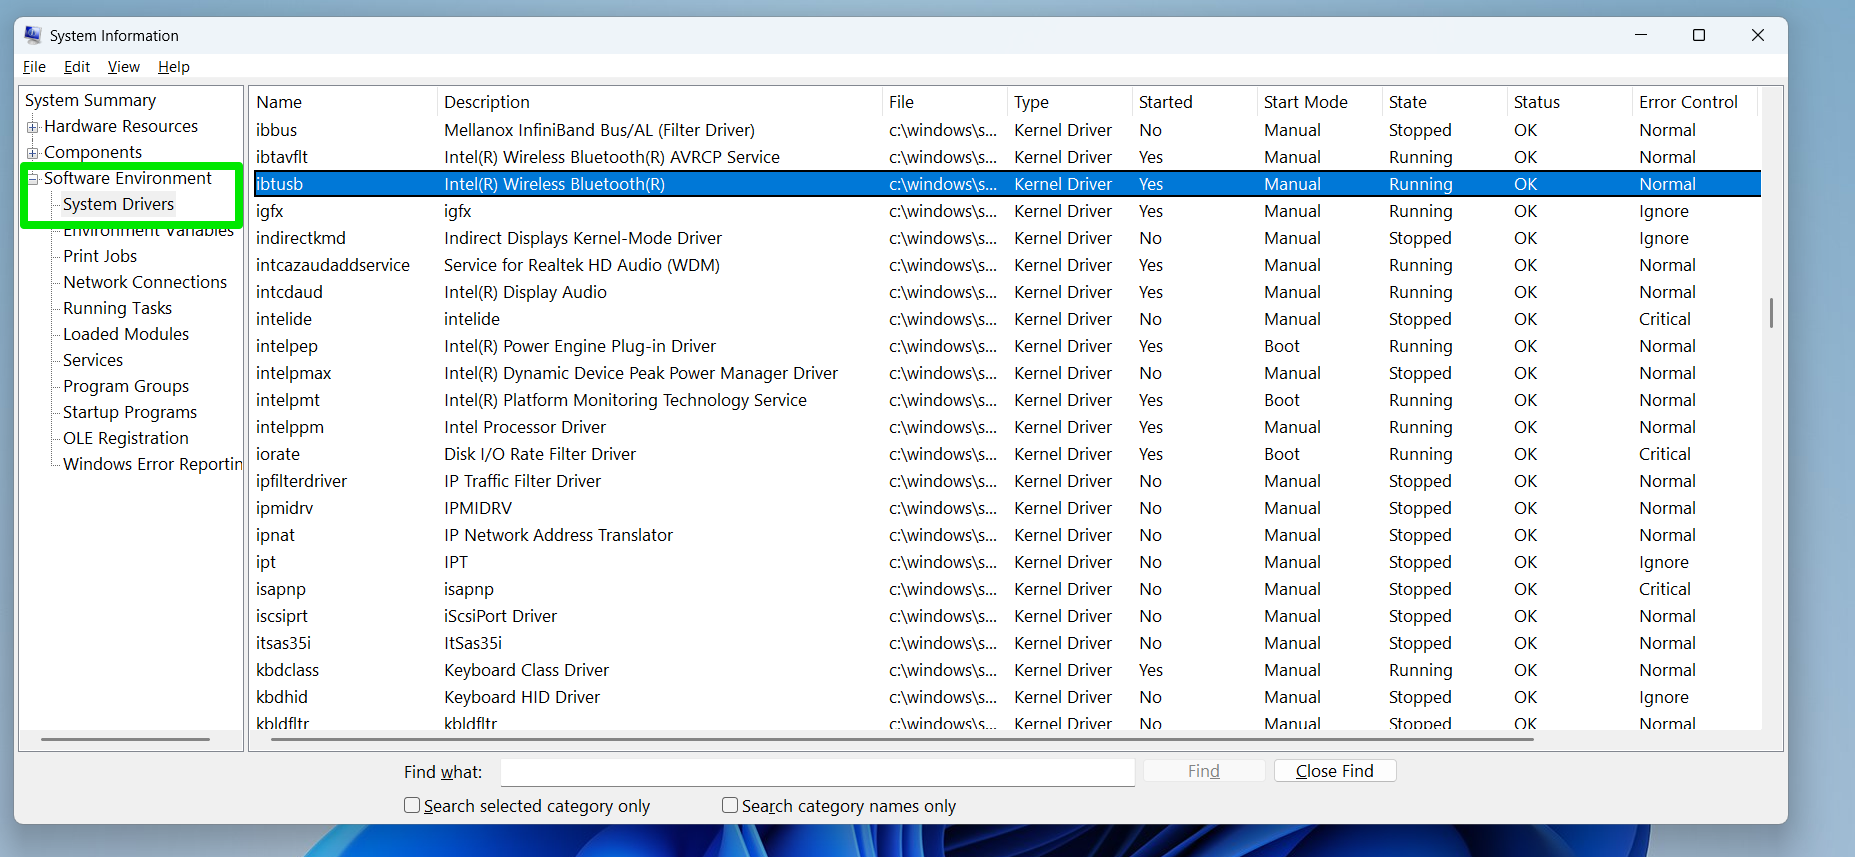The height and width of the screenshot is (857, 1855).
Task: Open the File menu
Action: point(34,67)
